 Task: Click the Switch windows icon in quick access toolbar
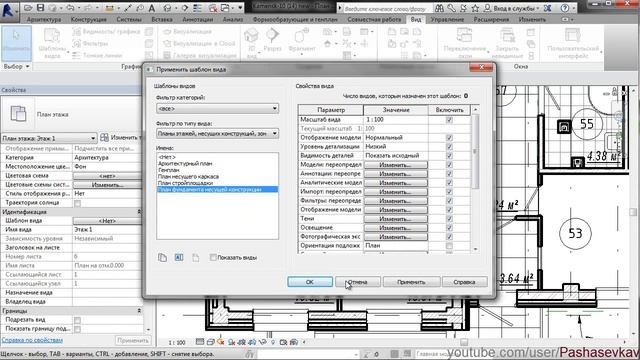pyautogui.click(x=225, y=8)
